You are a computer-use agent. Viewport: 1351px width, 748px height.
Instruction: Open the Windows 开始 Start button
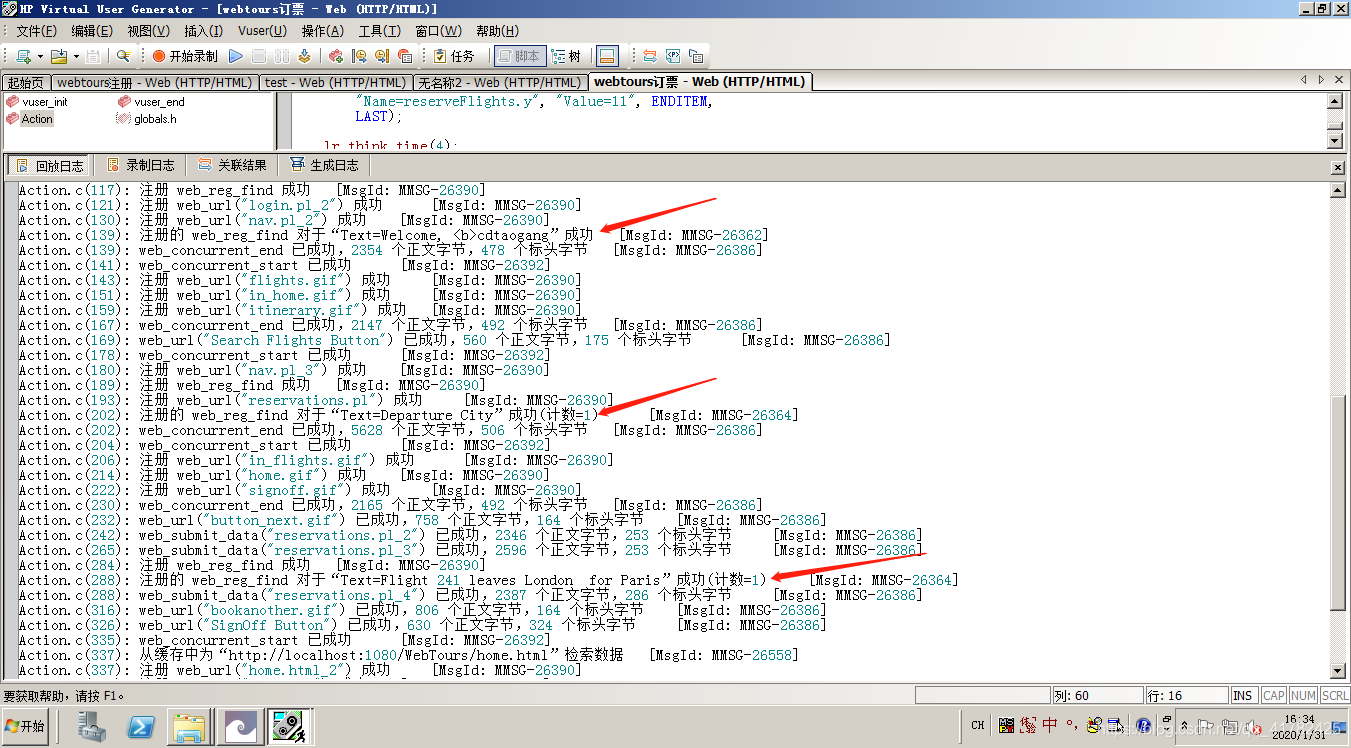[25, 727]
